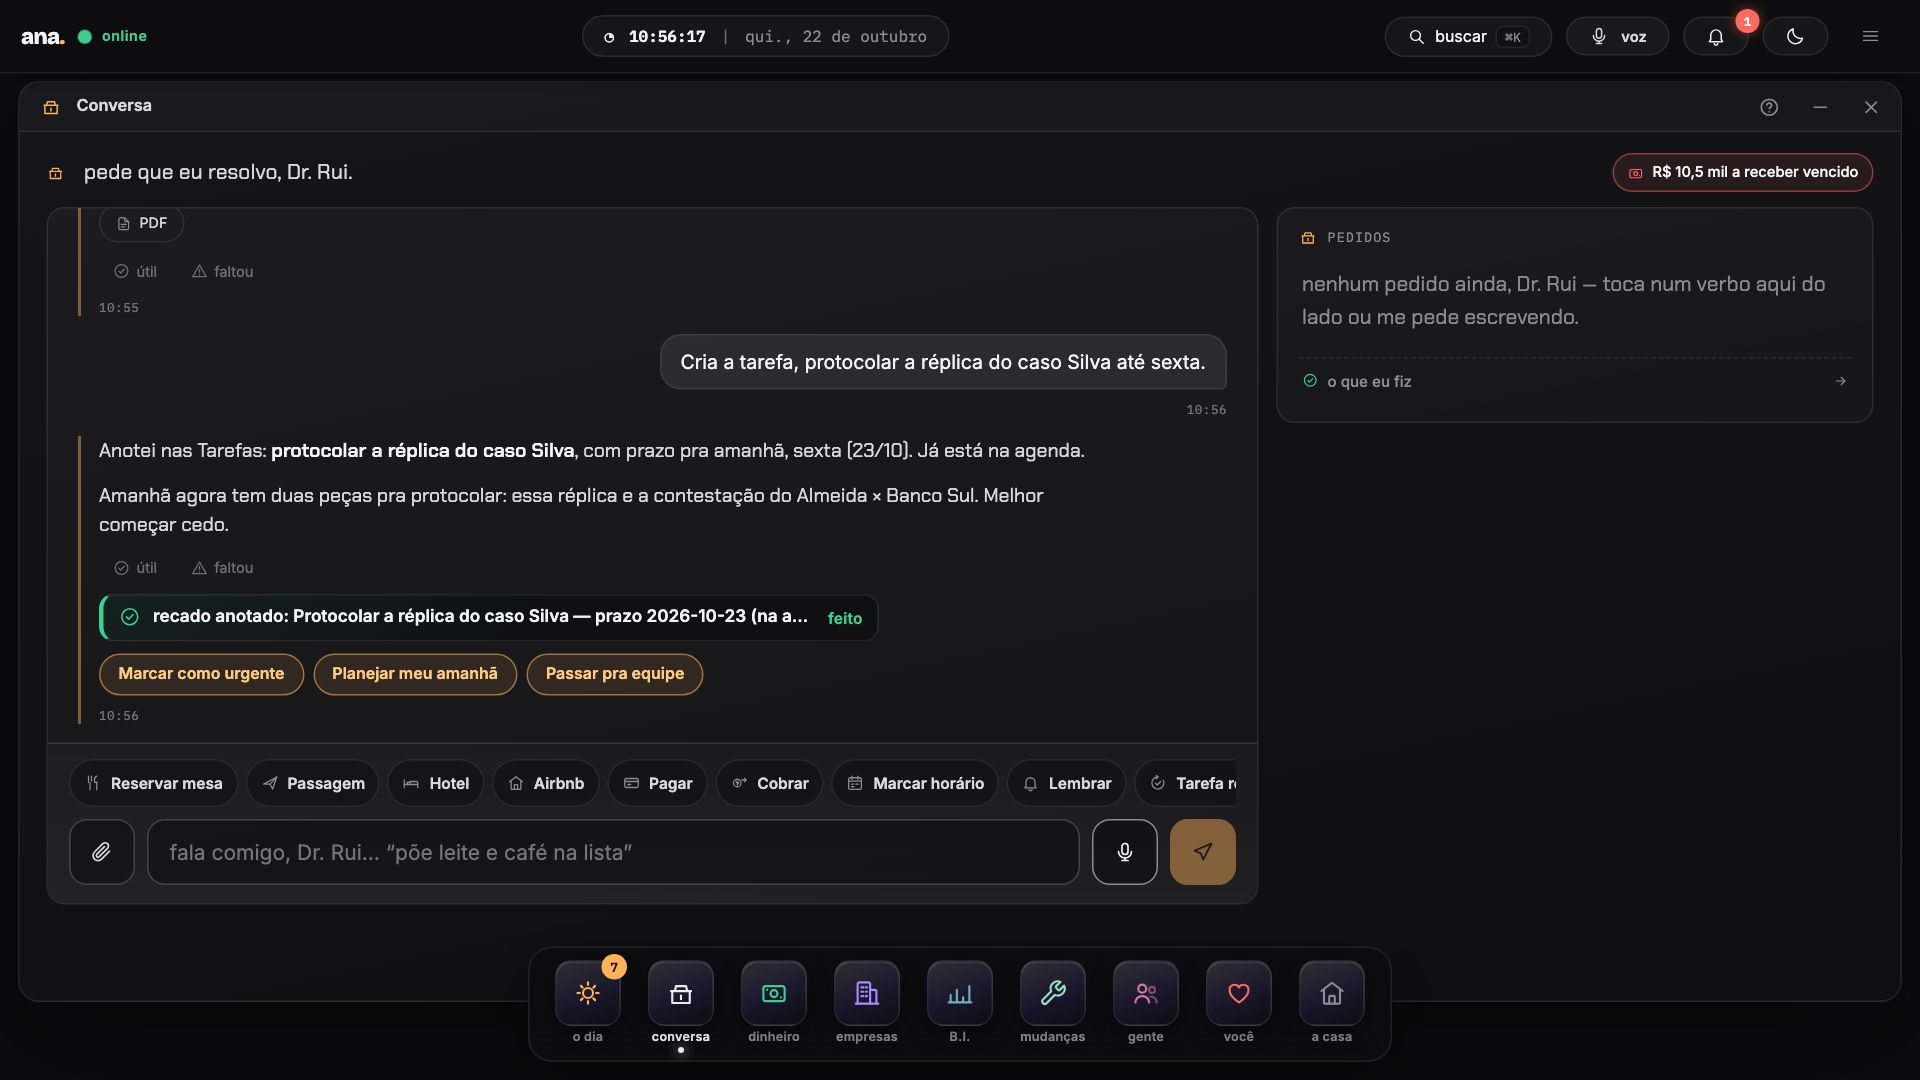Focus the 'fala comigo, Dr. Rui' message field
Viewport: 1920px width, 1080px height.
[613, 852]
